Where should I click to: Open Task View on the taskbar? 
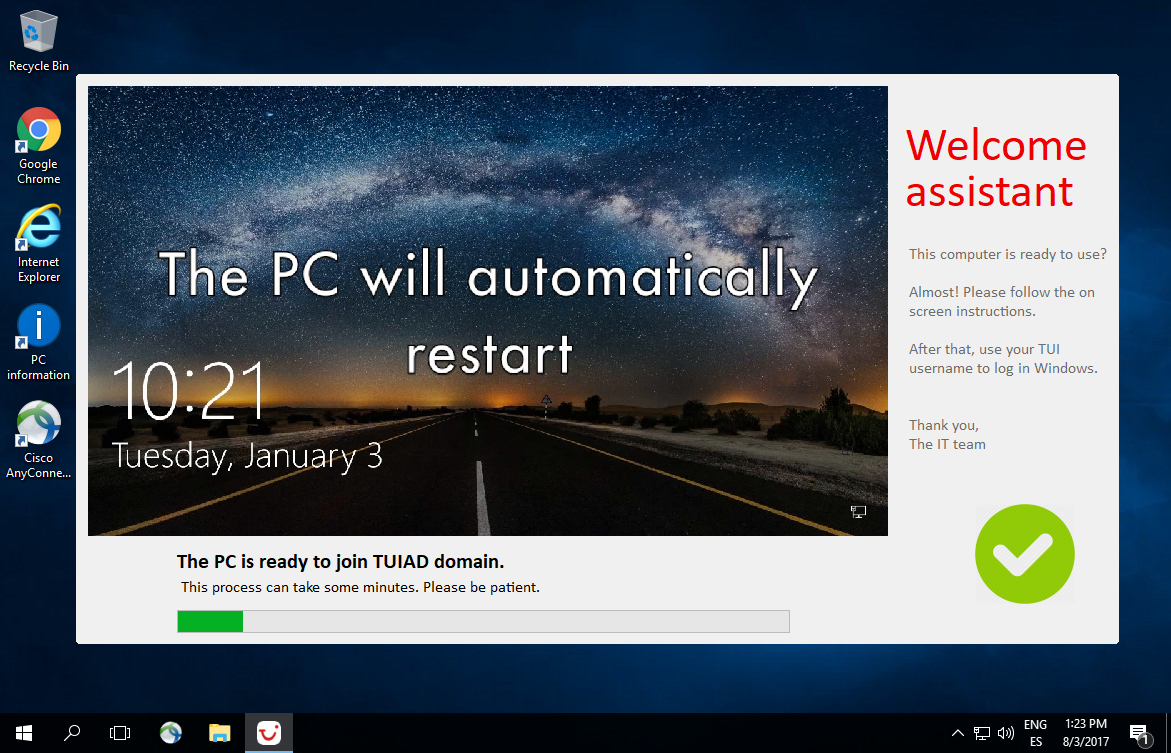[119, 733]
